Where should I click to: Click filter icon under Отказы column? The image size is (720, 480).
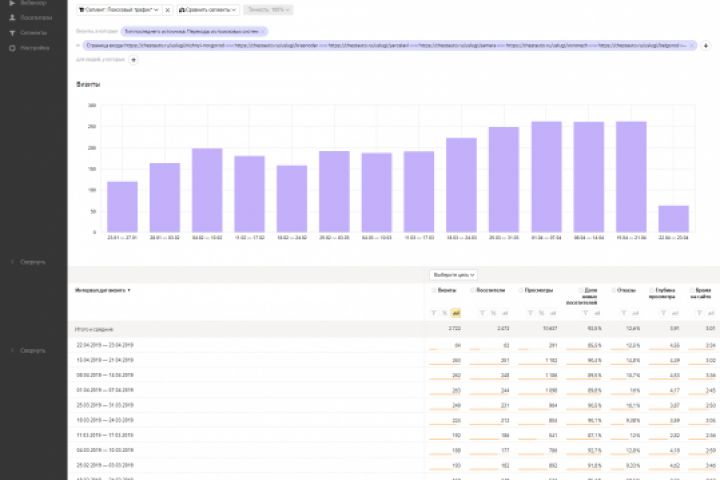624,313
